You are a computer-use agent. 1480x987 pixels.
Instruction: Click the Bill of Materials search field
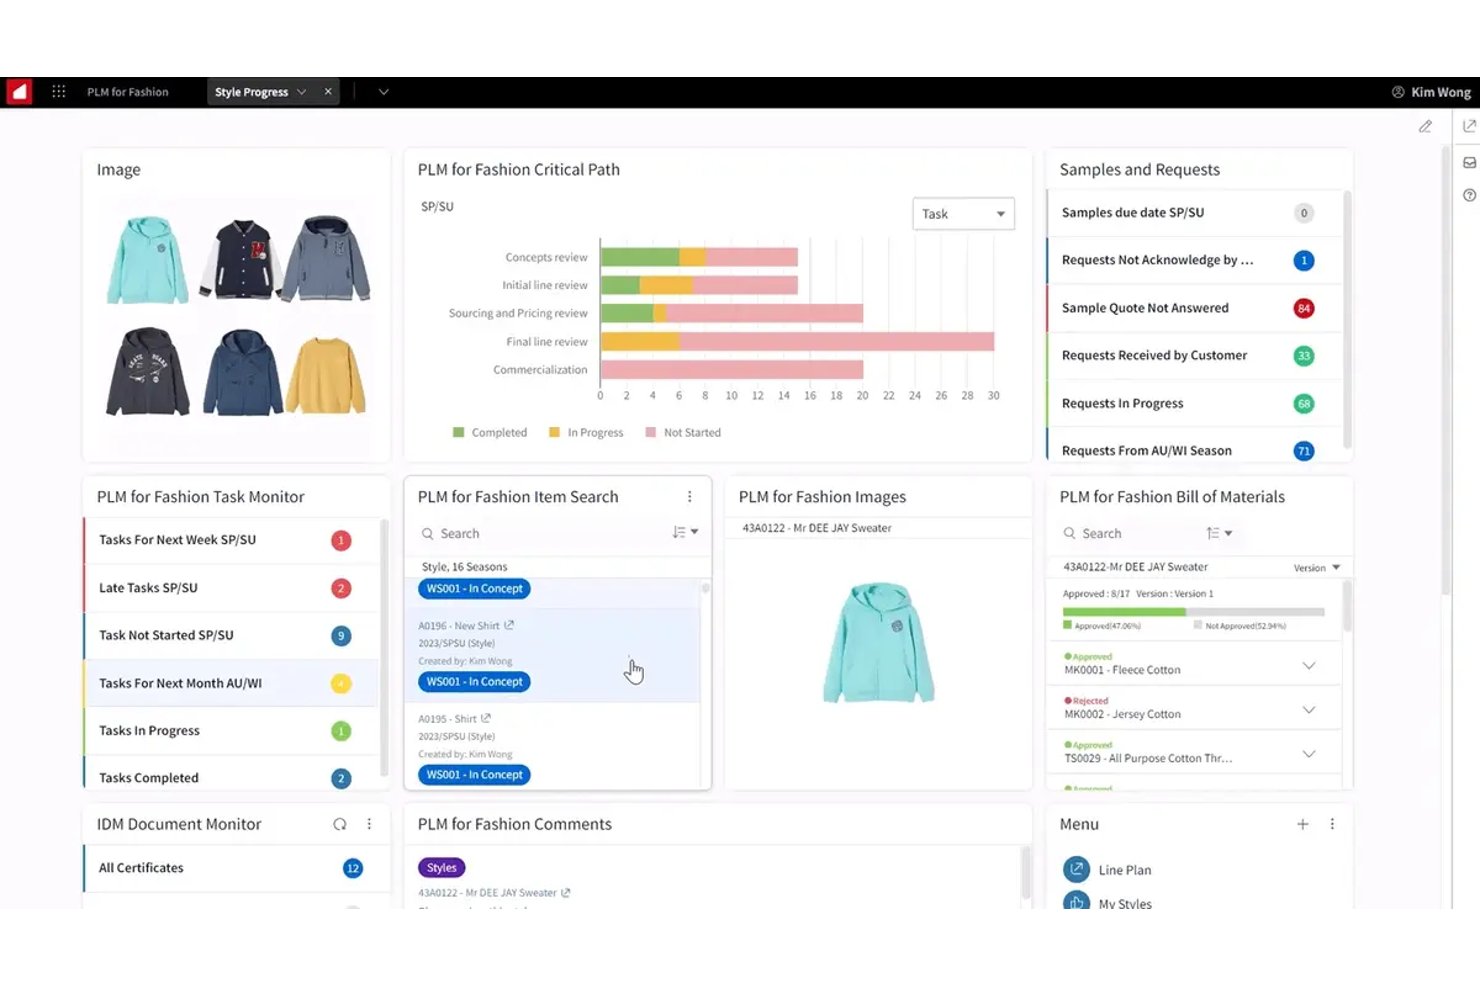1128,534
